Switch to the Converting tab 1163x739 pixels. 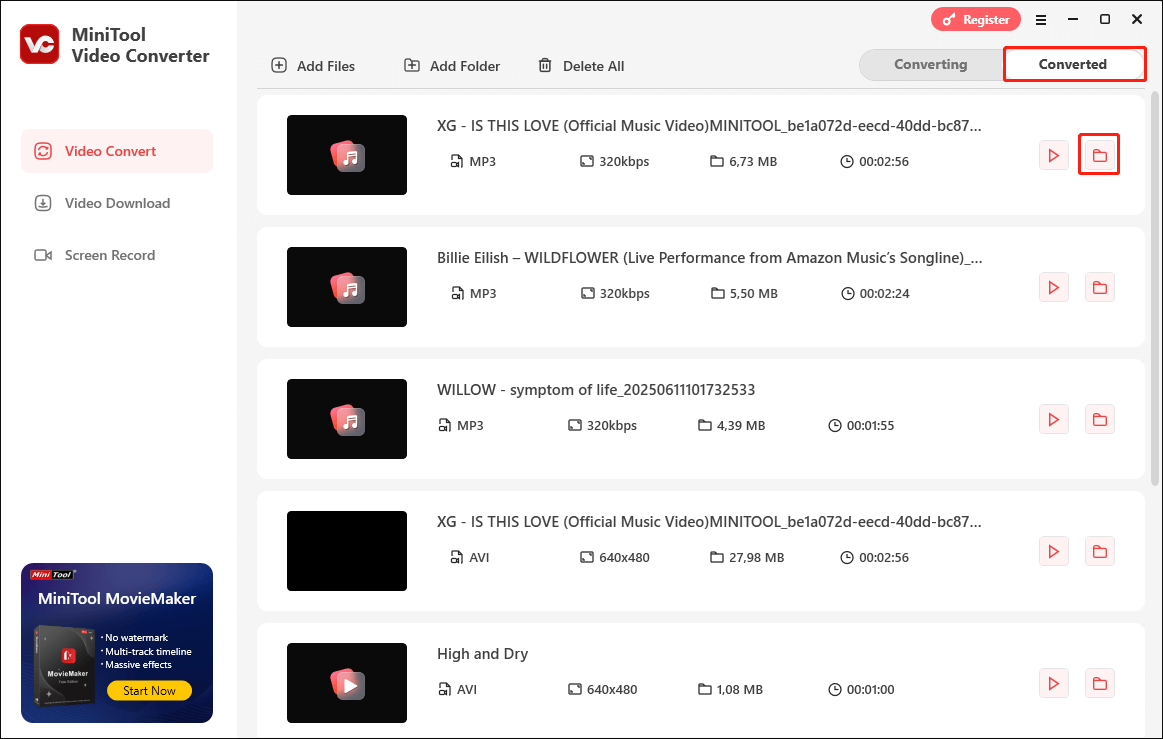point(930,65)
